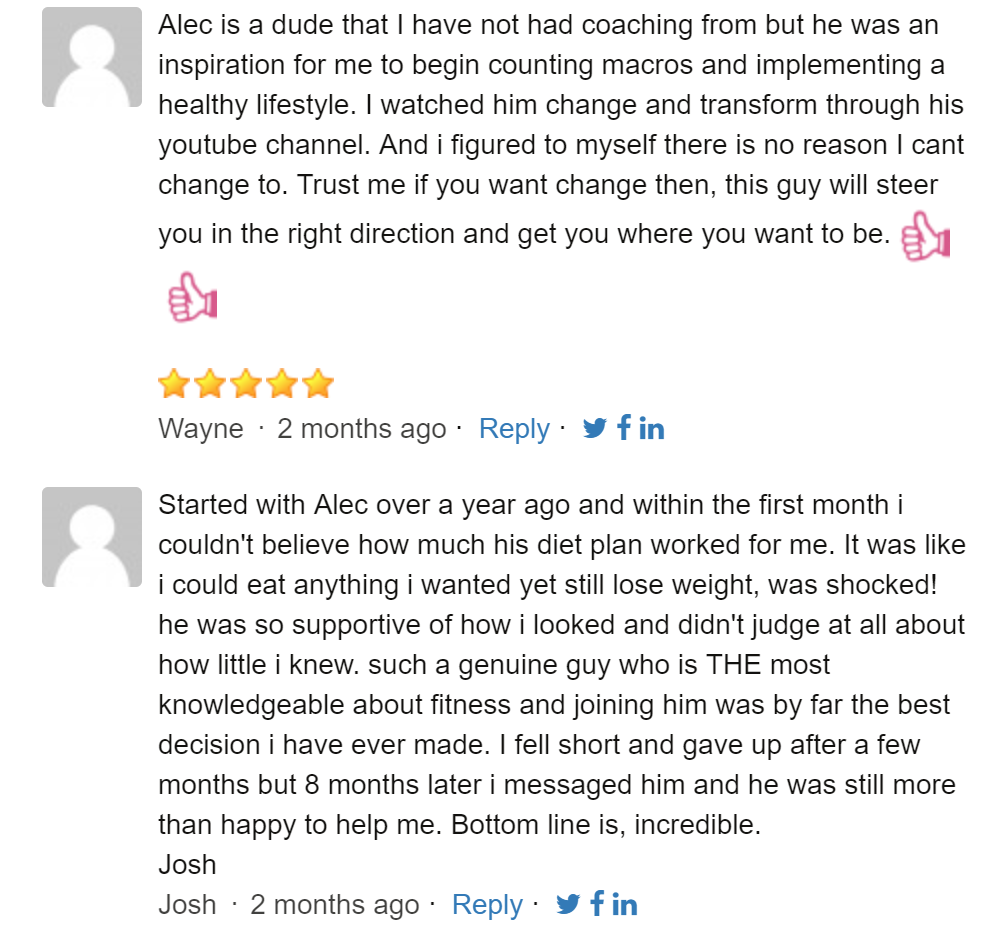The image size is (995, 944).
Task: Click Wayne's profile avatar
Action: pos(92,57)
